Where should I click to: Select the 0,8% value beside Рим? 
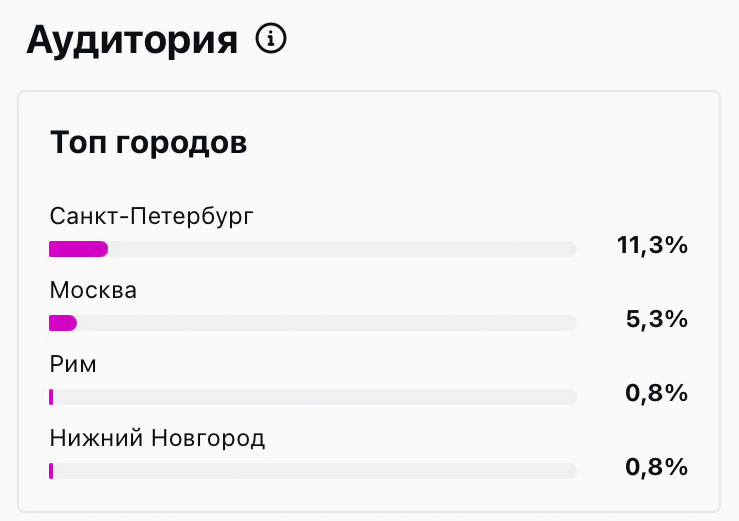click(656, 393)
